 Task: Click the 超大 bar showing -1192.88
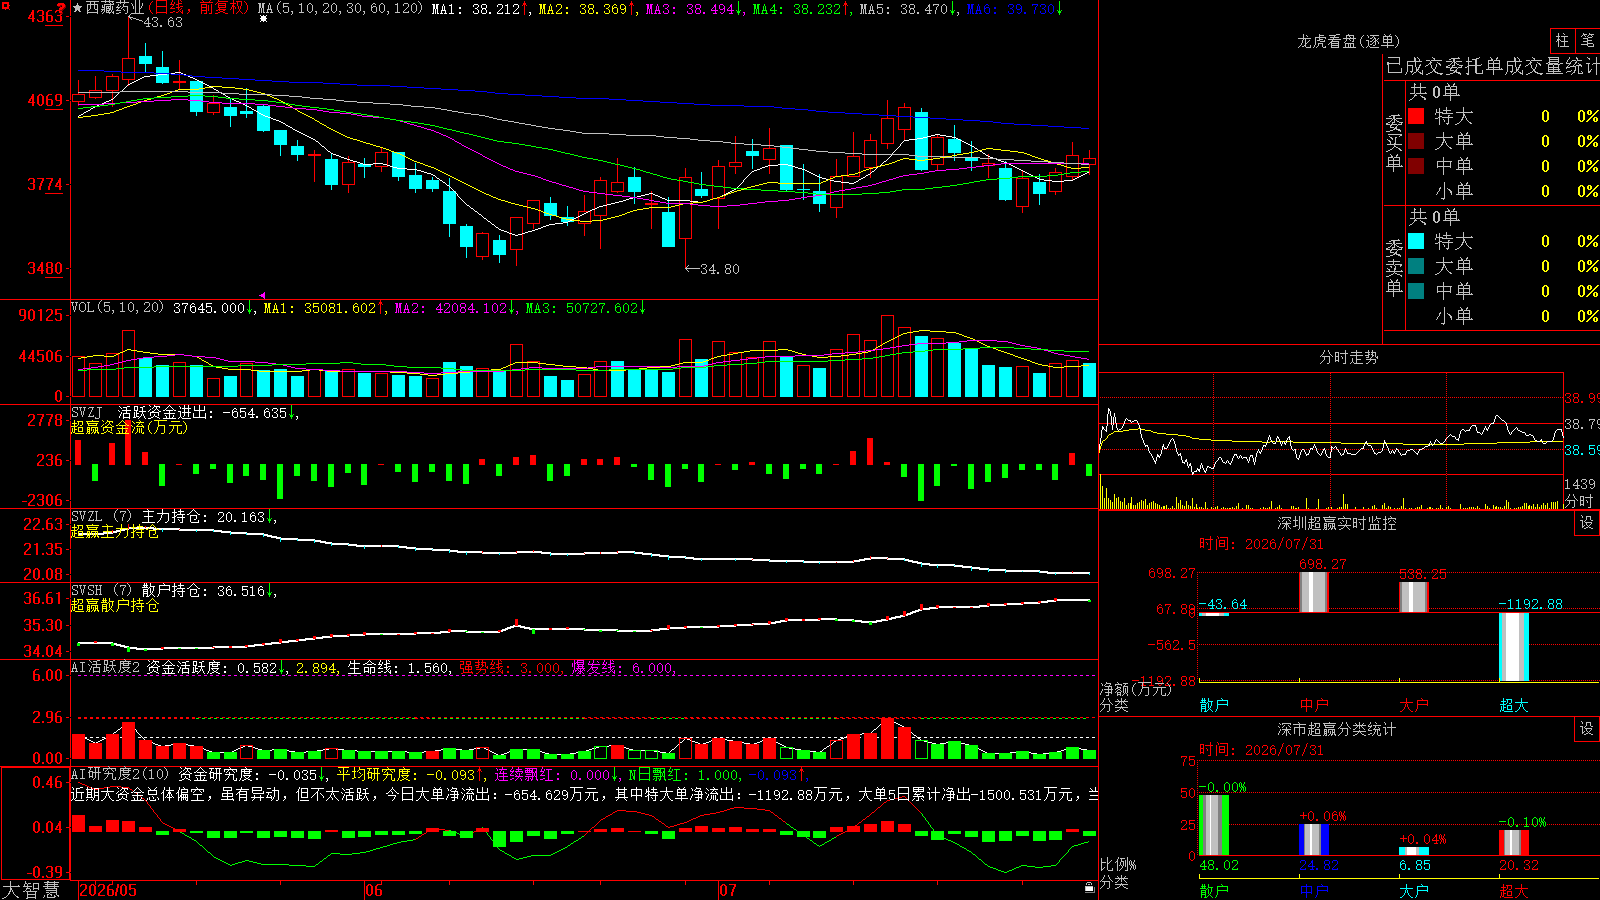coord(1514,647)
